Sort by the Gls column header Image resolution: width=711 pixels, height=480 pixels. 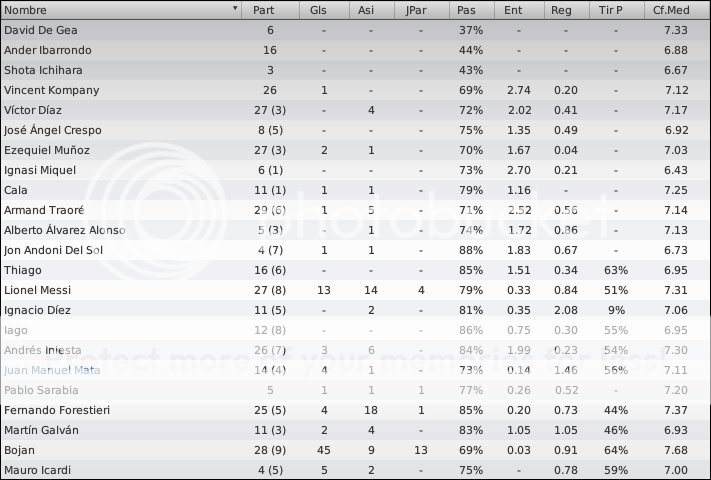click(324, 10)
